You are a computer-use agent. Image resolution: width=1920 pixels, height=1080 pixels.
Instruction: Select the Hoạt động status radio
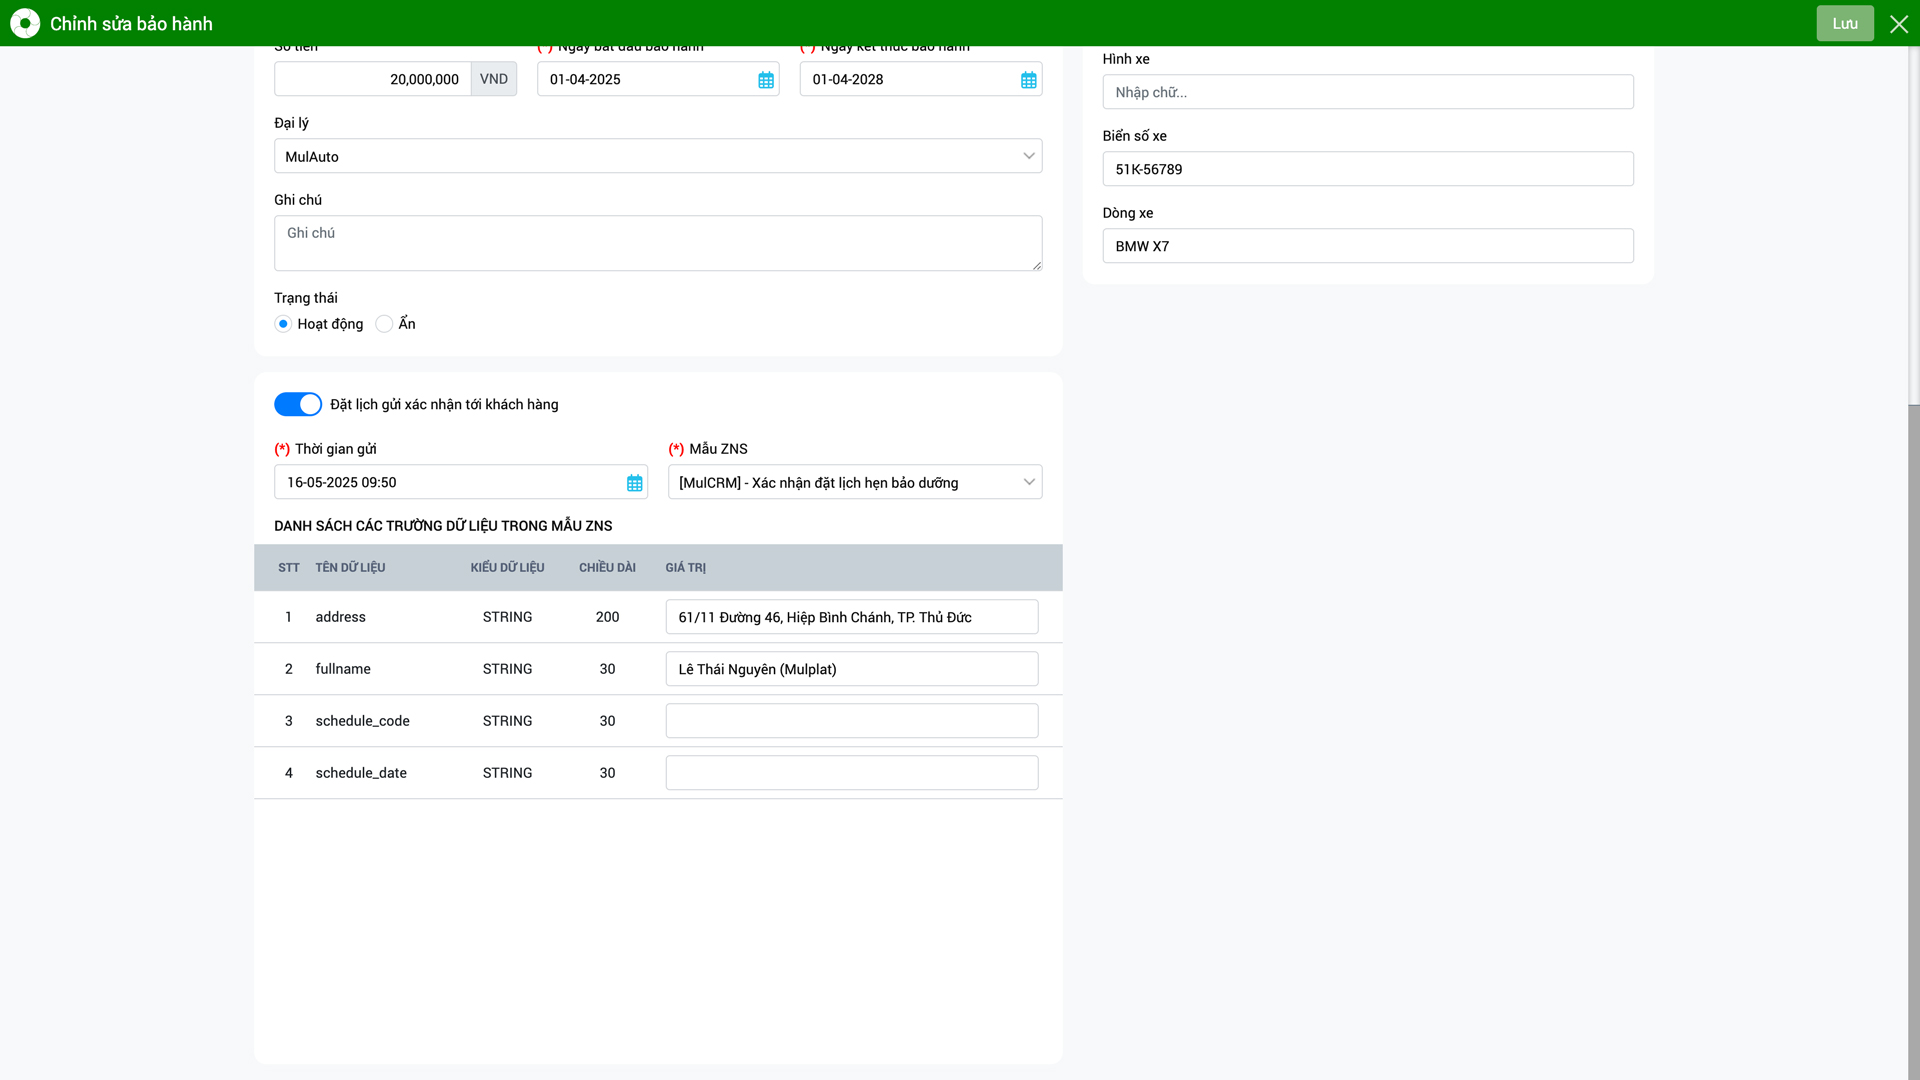pyautogui.click(x=283, y=324)
